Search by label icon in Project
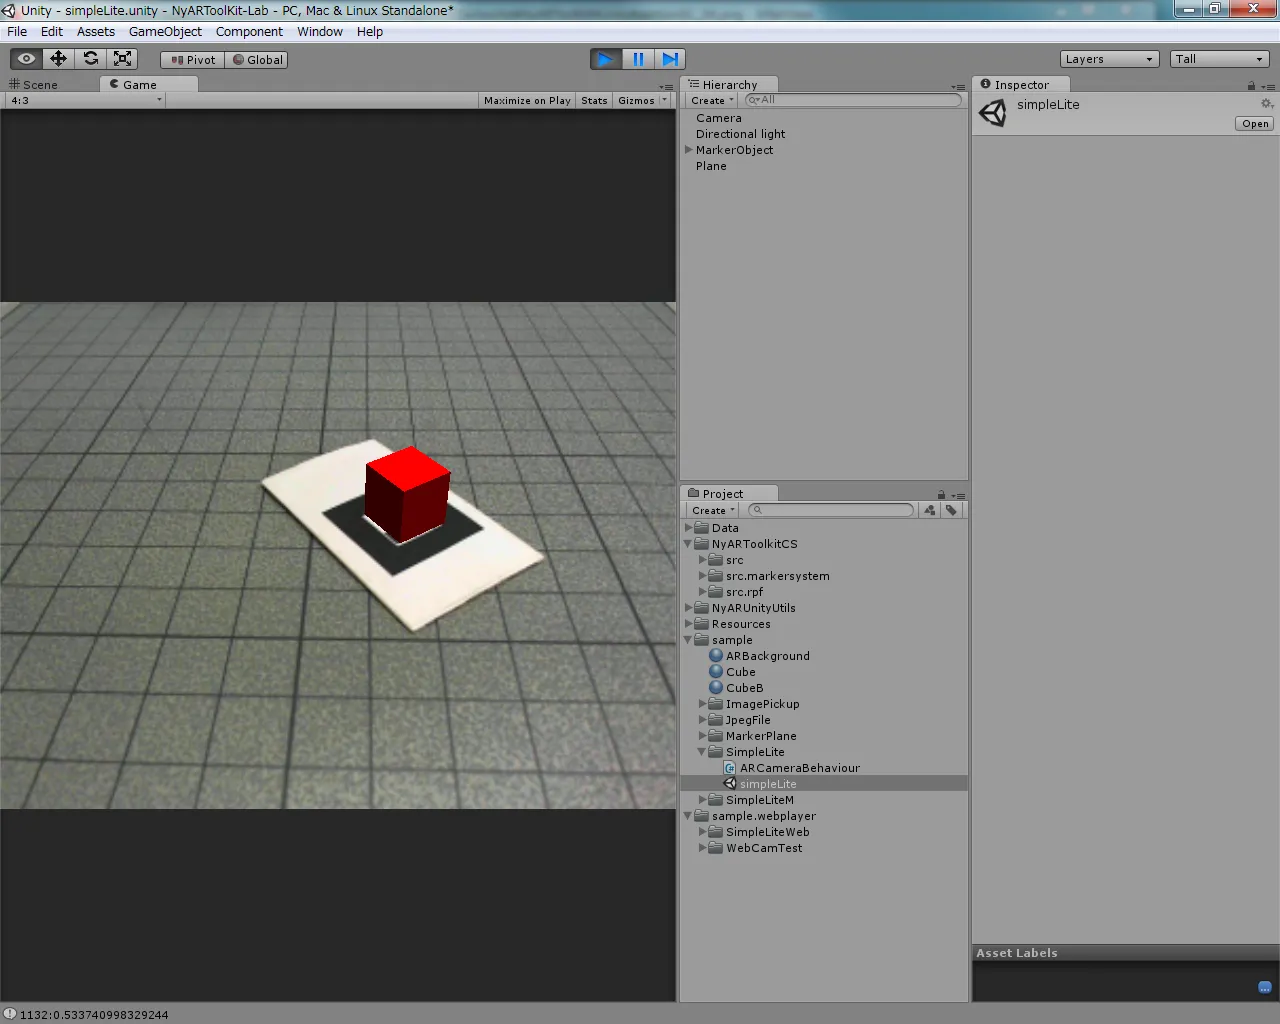Image resolution: width=1280 pixels, height=1024 pixels. click(x=951, y=510)
